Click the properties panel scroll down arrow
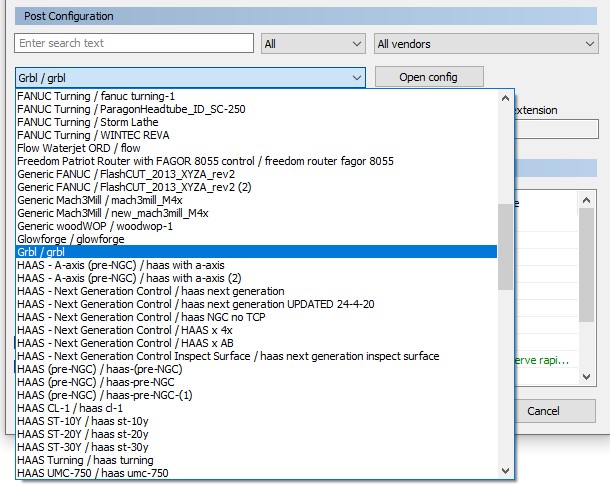This screenshot has width=610, height=485. coord(586,376)
